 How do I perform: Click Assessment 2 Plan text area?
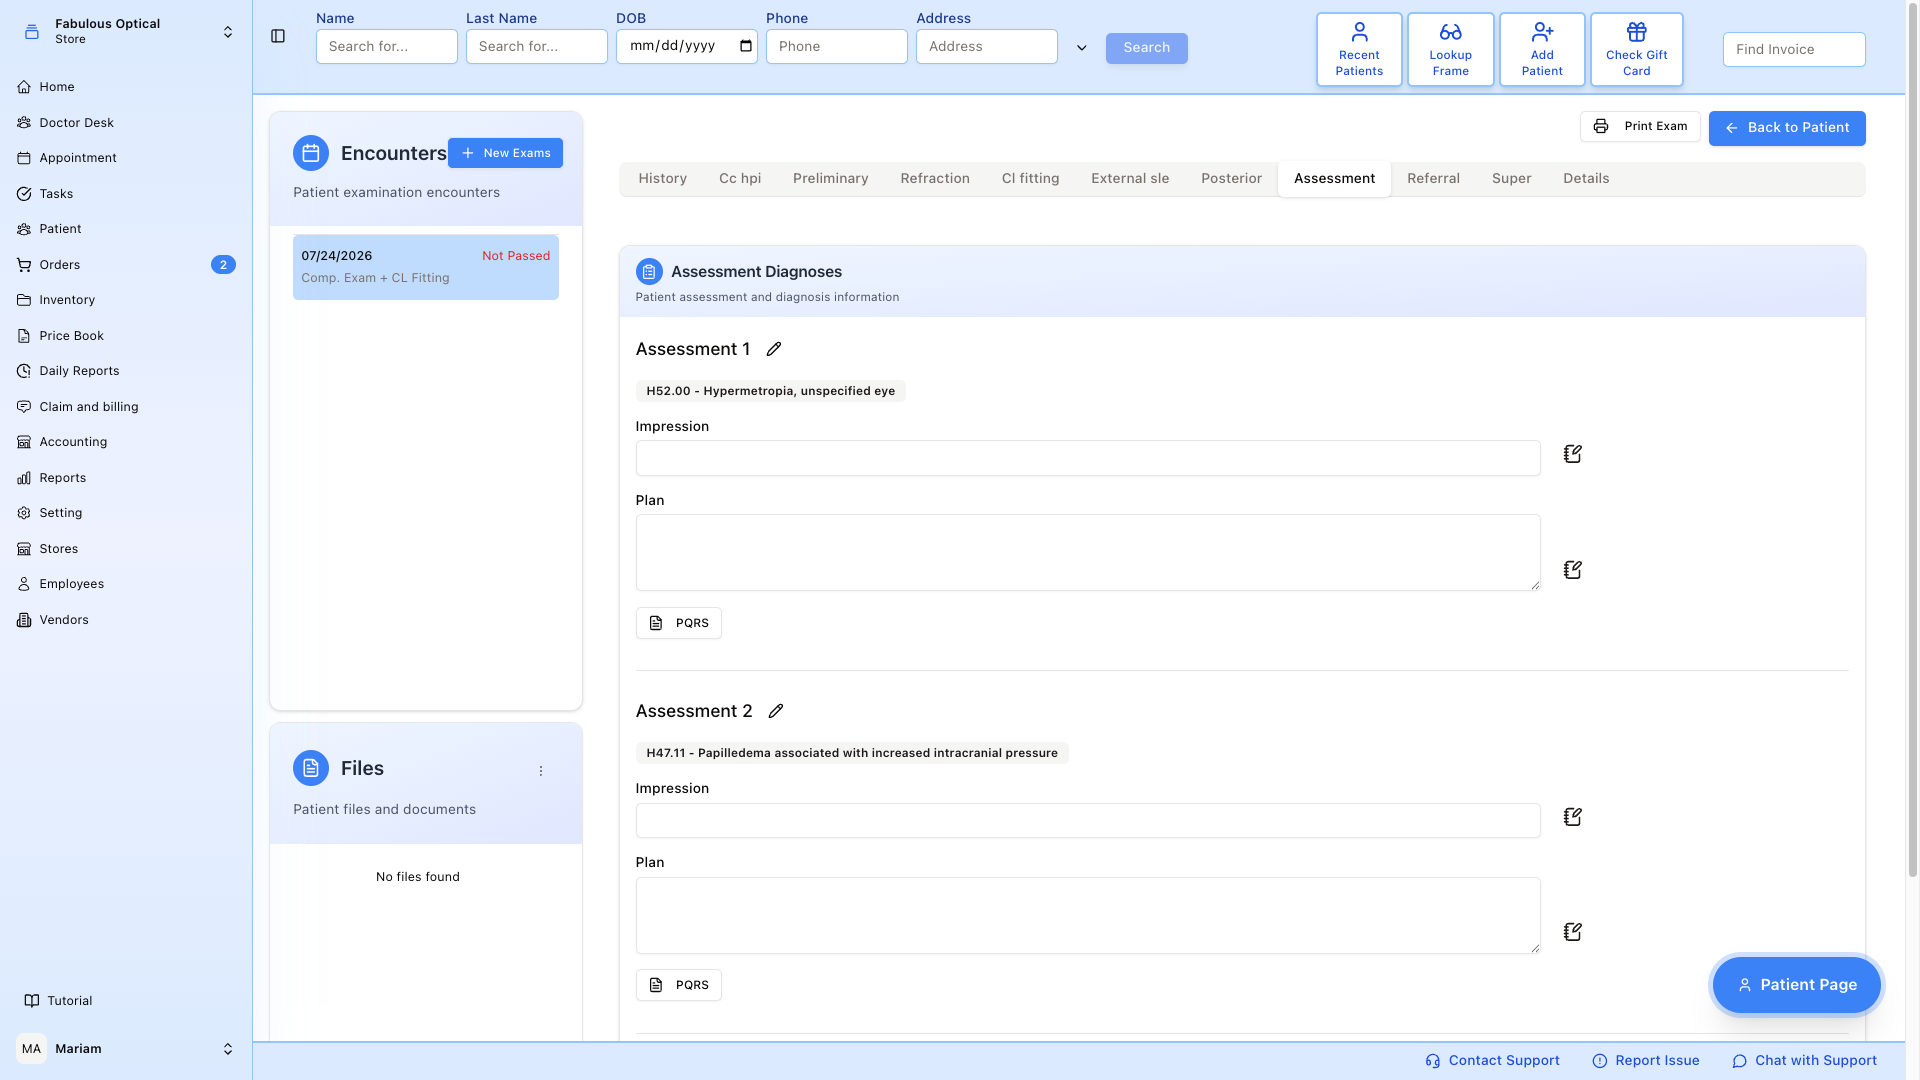coord(1088,916)
